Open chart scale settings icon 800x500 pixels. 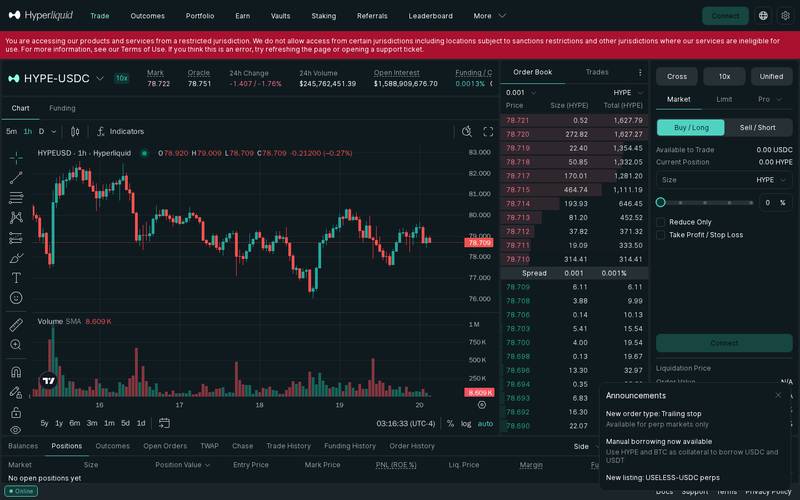[x=482, y=405]
